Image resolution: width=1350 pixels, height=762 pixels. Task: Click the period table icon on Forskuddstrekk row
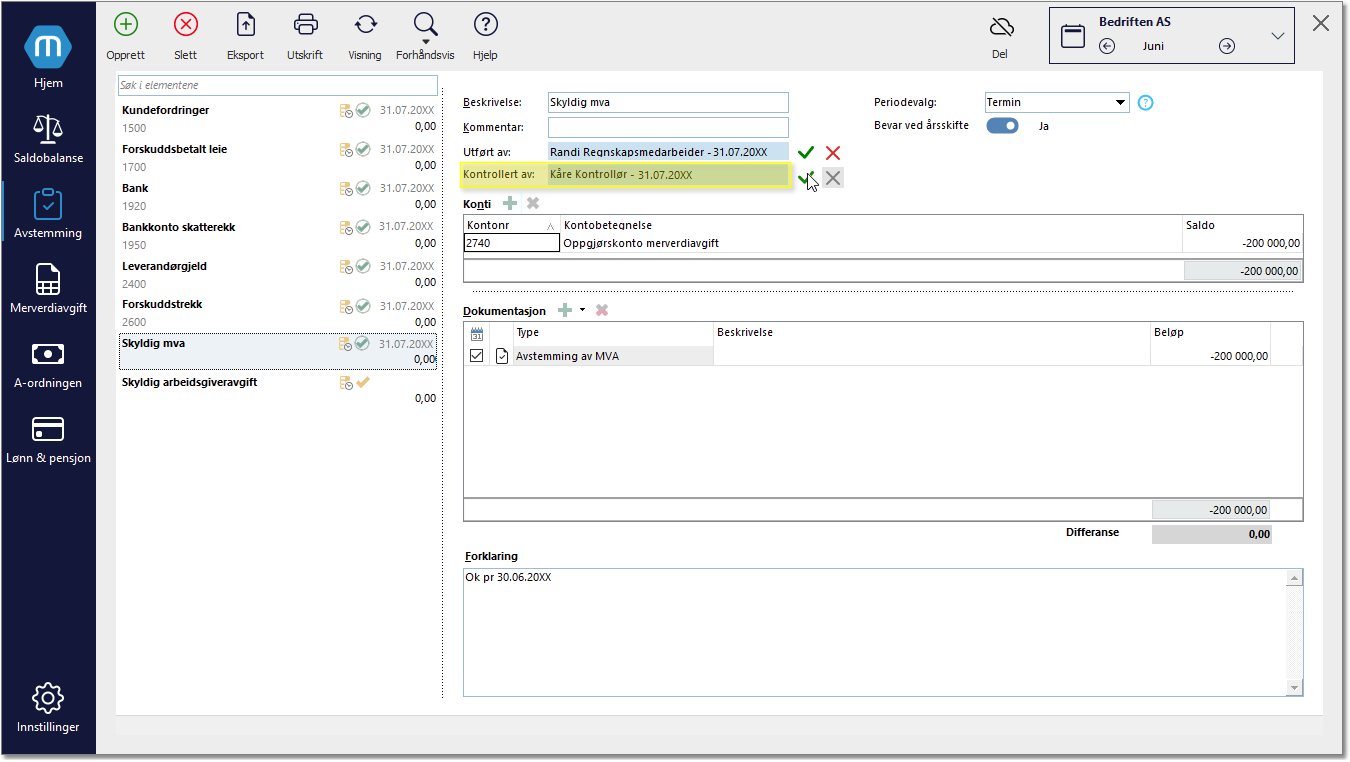[x=346, y=305]
